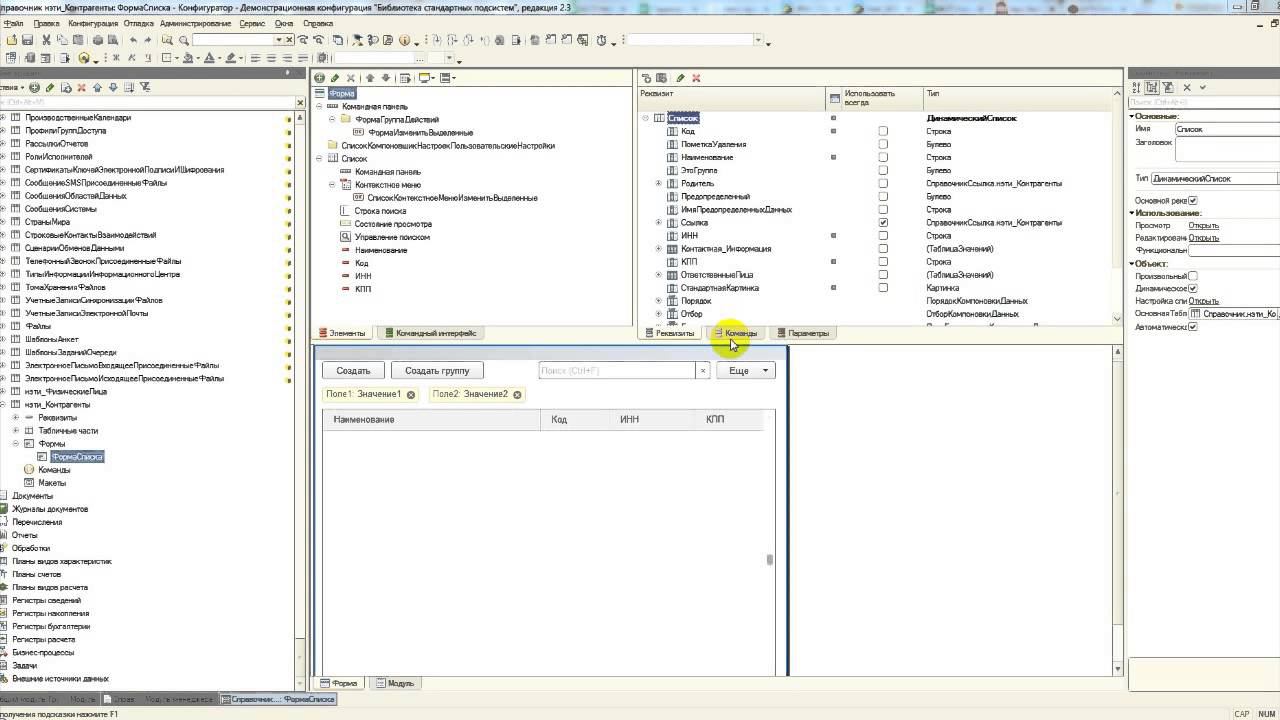Toggle 'use always' checkbox for ИНН attribute
The width and height of the screenshot is (1280, 720).
[883, 235]
